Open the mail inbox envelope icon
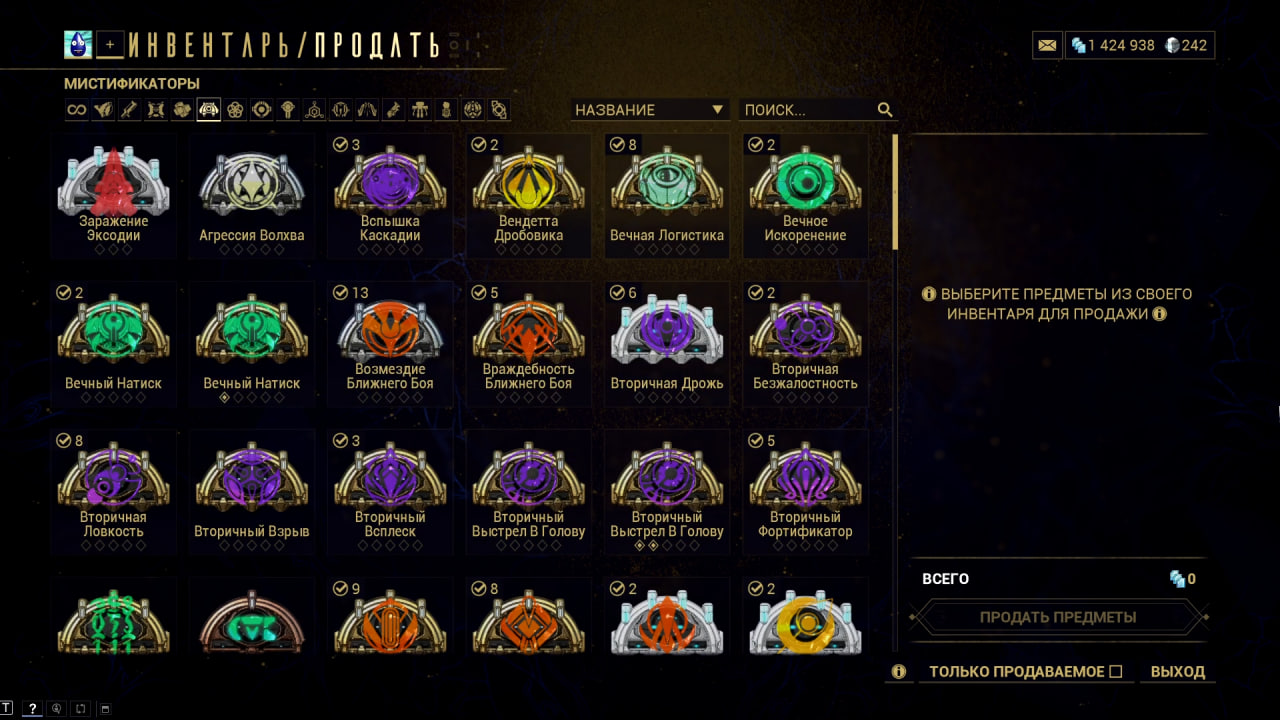 [x=1047, y=45]
